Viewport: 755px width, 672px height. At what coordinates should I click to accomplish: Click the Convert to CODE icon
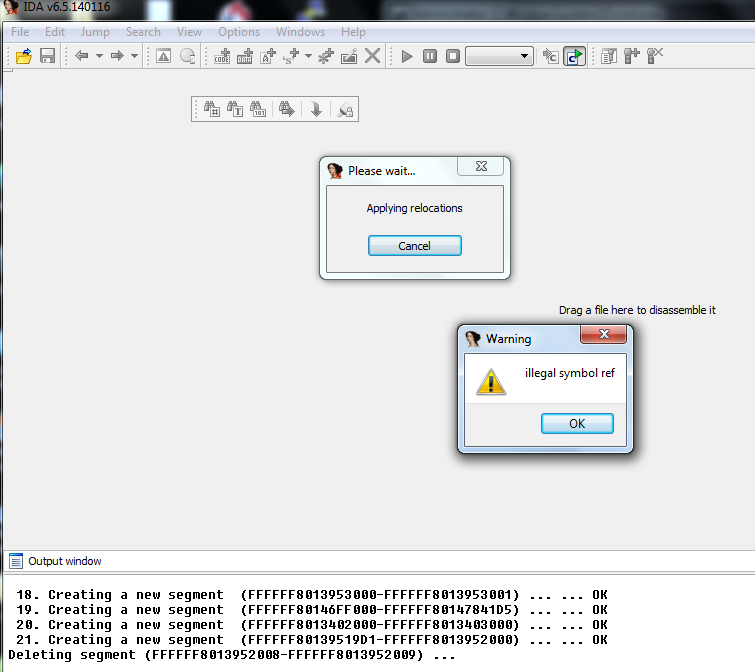point(222,56)
